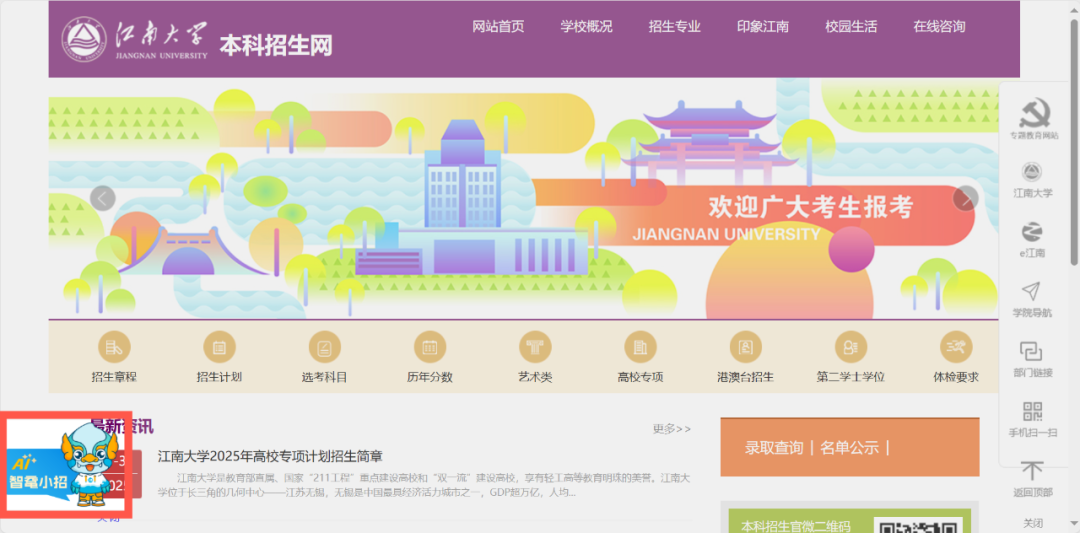This screenshot has height=533, width=1080.
Task: Open the 招生专业 menu
Action: (x=674, y=27)
